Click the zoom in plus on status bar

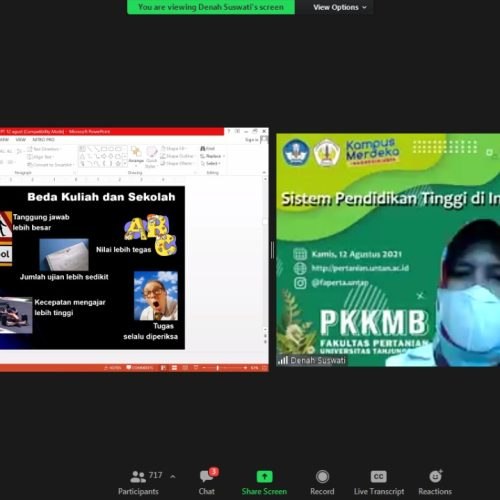[245, 368]
